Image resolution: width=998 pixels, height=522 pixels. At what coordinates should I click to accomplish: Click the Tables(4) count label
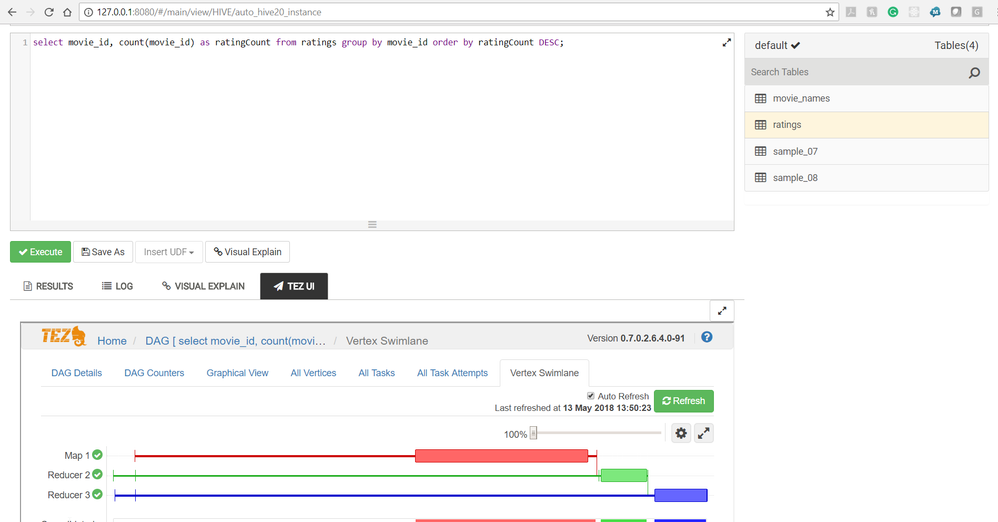coord(956,45)
